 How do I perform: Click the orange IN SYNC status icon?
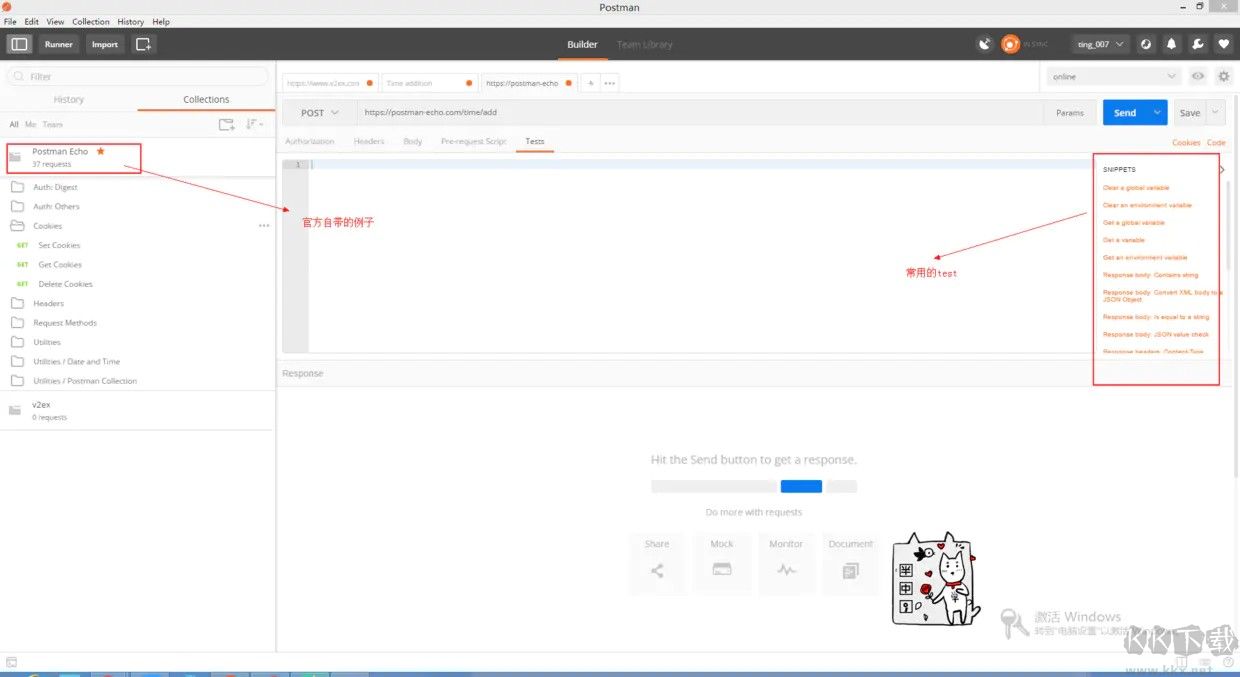1010,44
